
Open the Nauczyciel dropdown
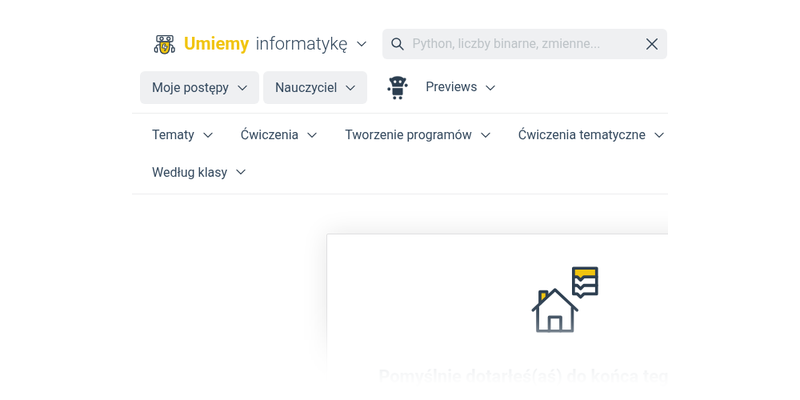(x=315, y=88)
